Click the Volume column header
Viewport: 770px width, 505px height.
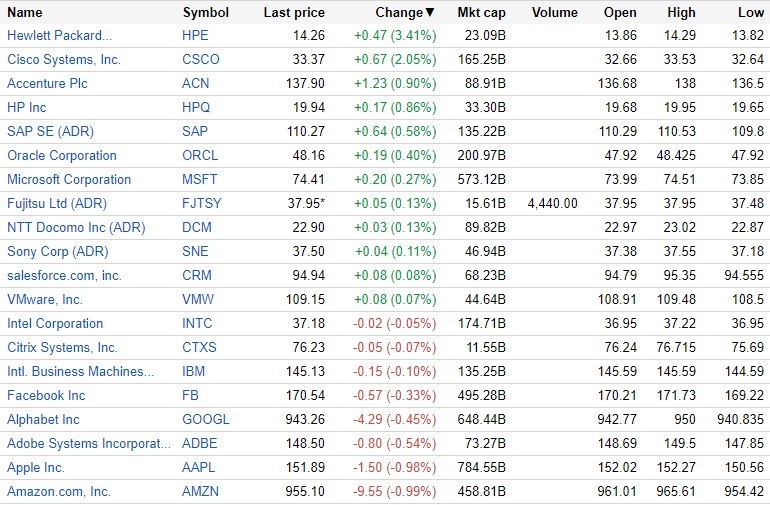(x=555, y=13)
